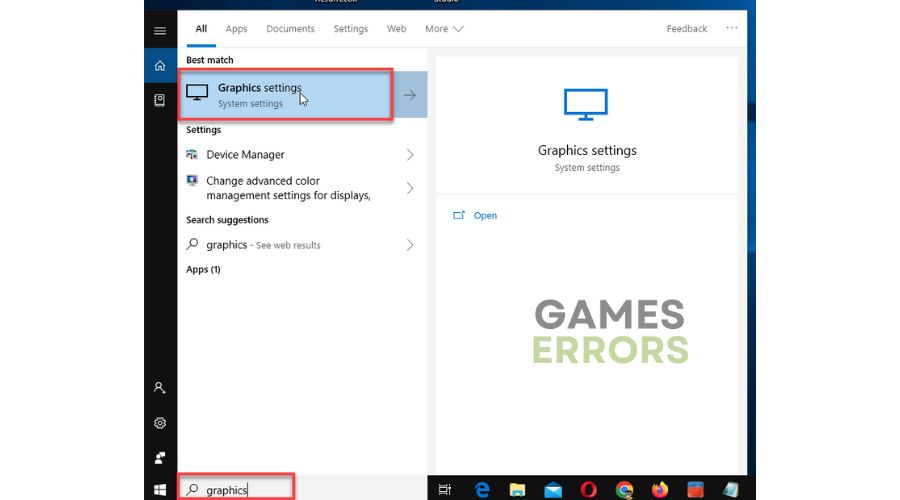The image size is (900, 500).
Task: Open Mail app from taskbar
Action: point(553,490)
